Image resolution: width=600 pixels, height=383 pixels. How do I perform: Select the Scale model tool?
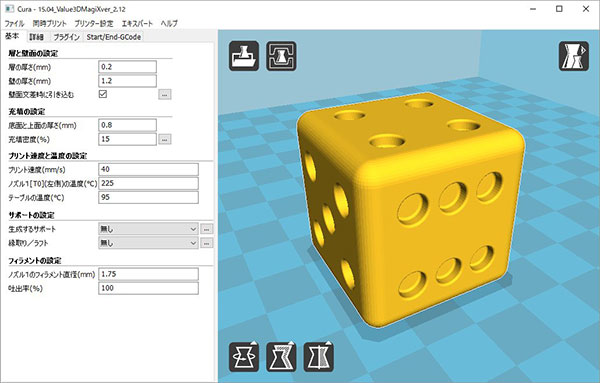coord(281,357)
